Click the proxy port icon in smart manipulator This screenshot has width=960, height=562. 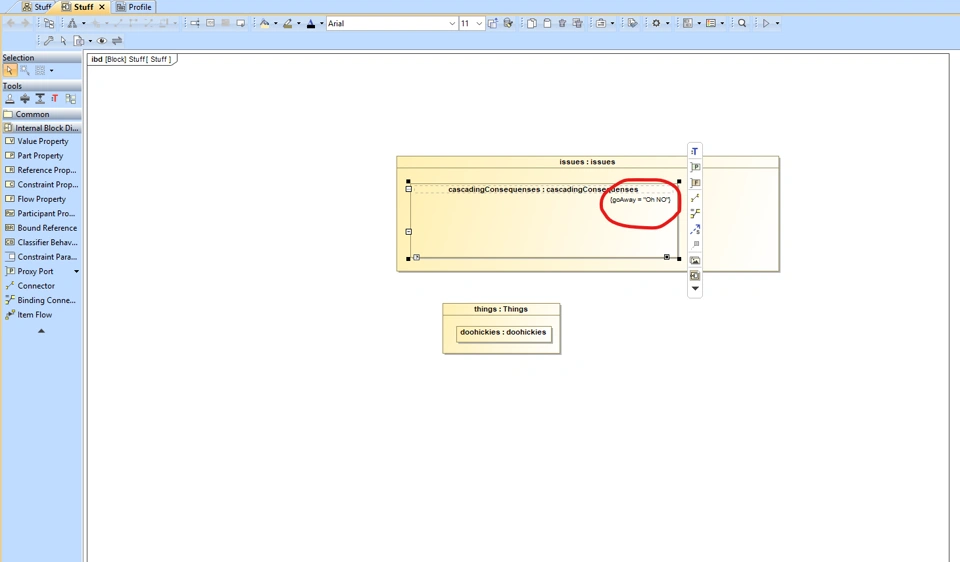tap(695, 167)
